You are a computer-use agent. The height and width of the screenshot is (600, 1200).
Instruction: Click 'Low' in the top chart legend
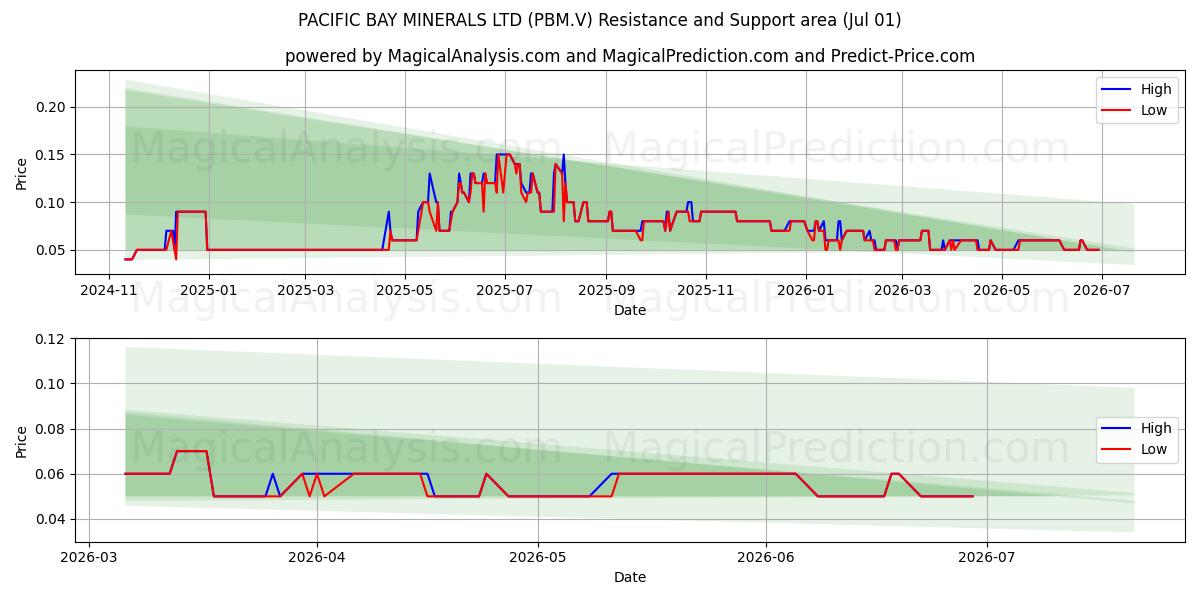pos(1154,110)
